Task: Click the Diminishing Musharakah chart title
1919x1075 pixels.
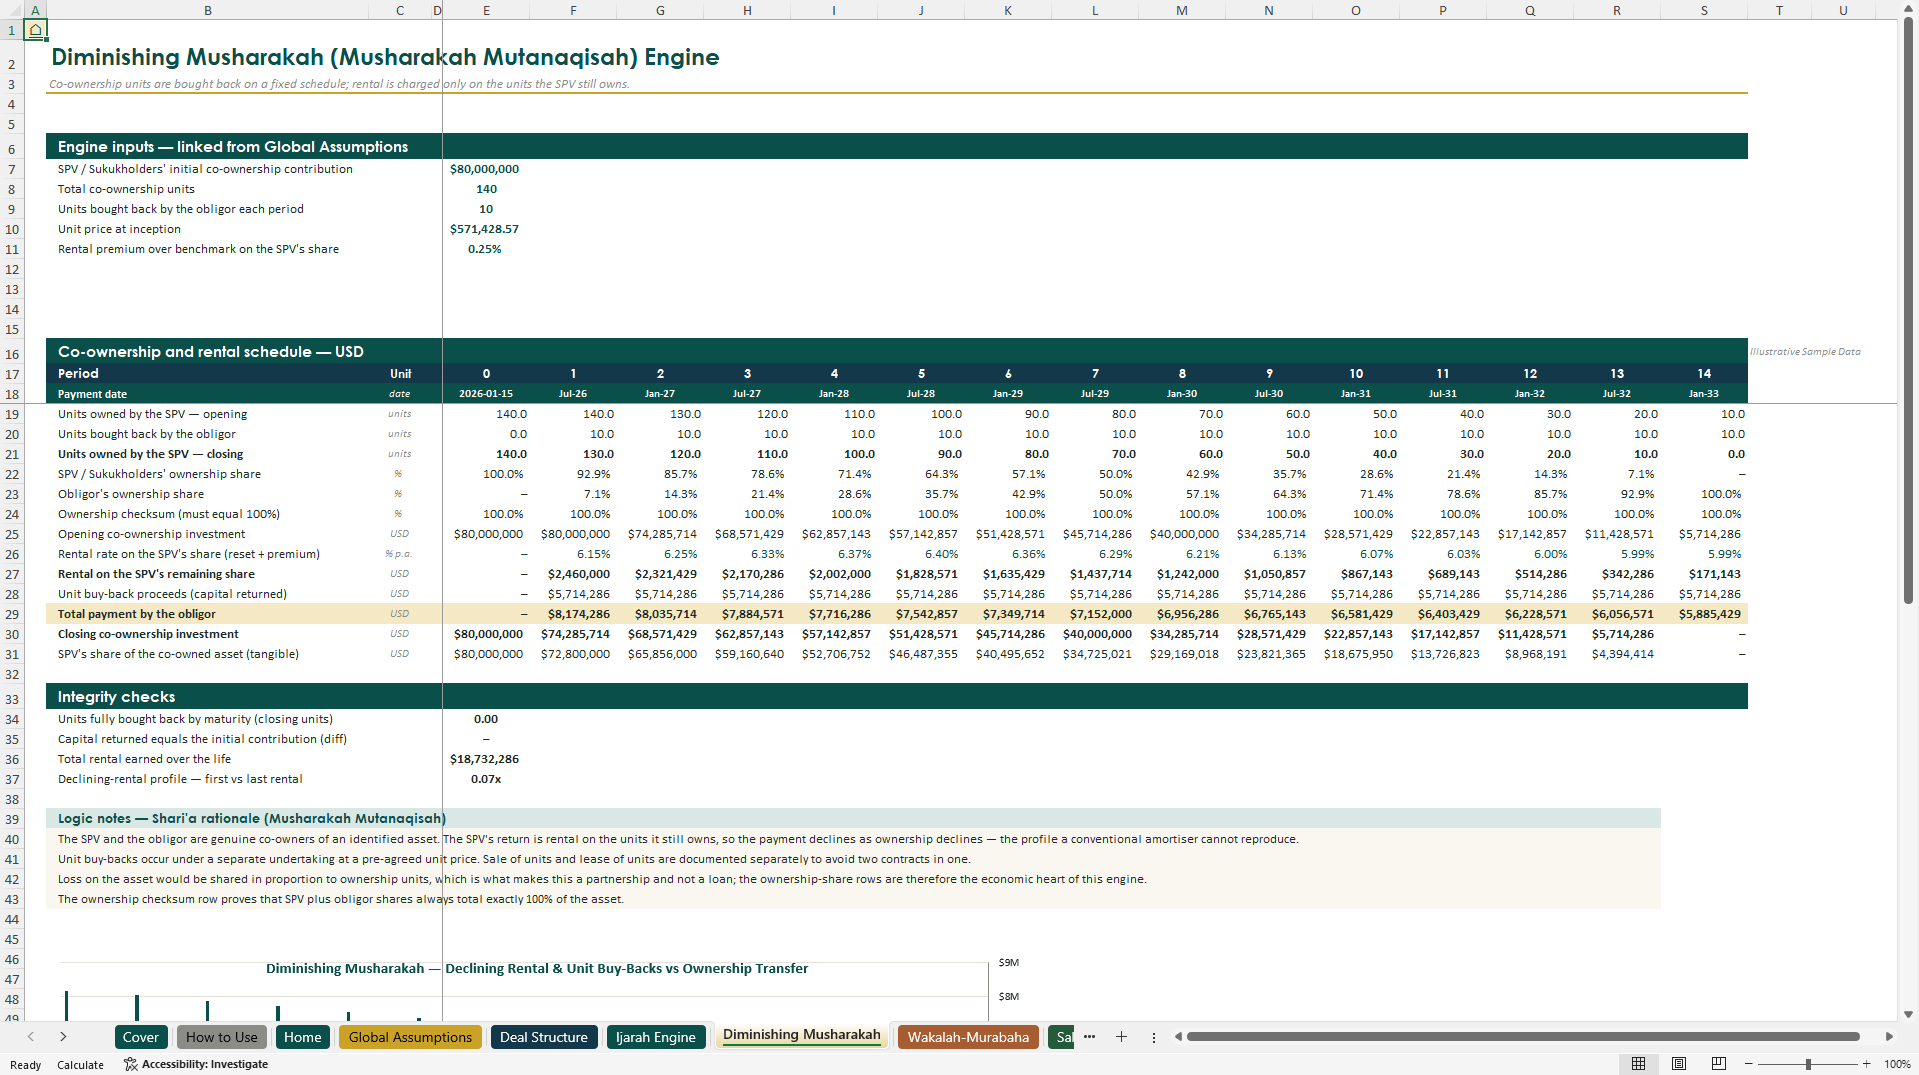Action: point(537,968)
